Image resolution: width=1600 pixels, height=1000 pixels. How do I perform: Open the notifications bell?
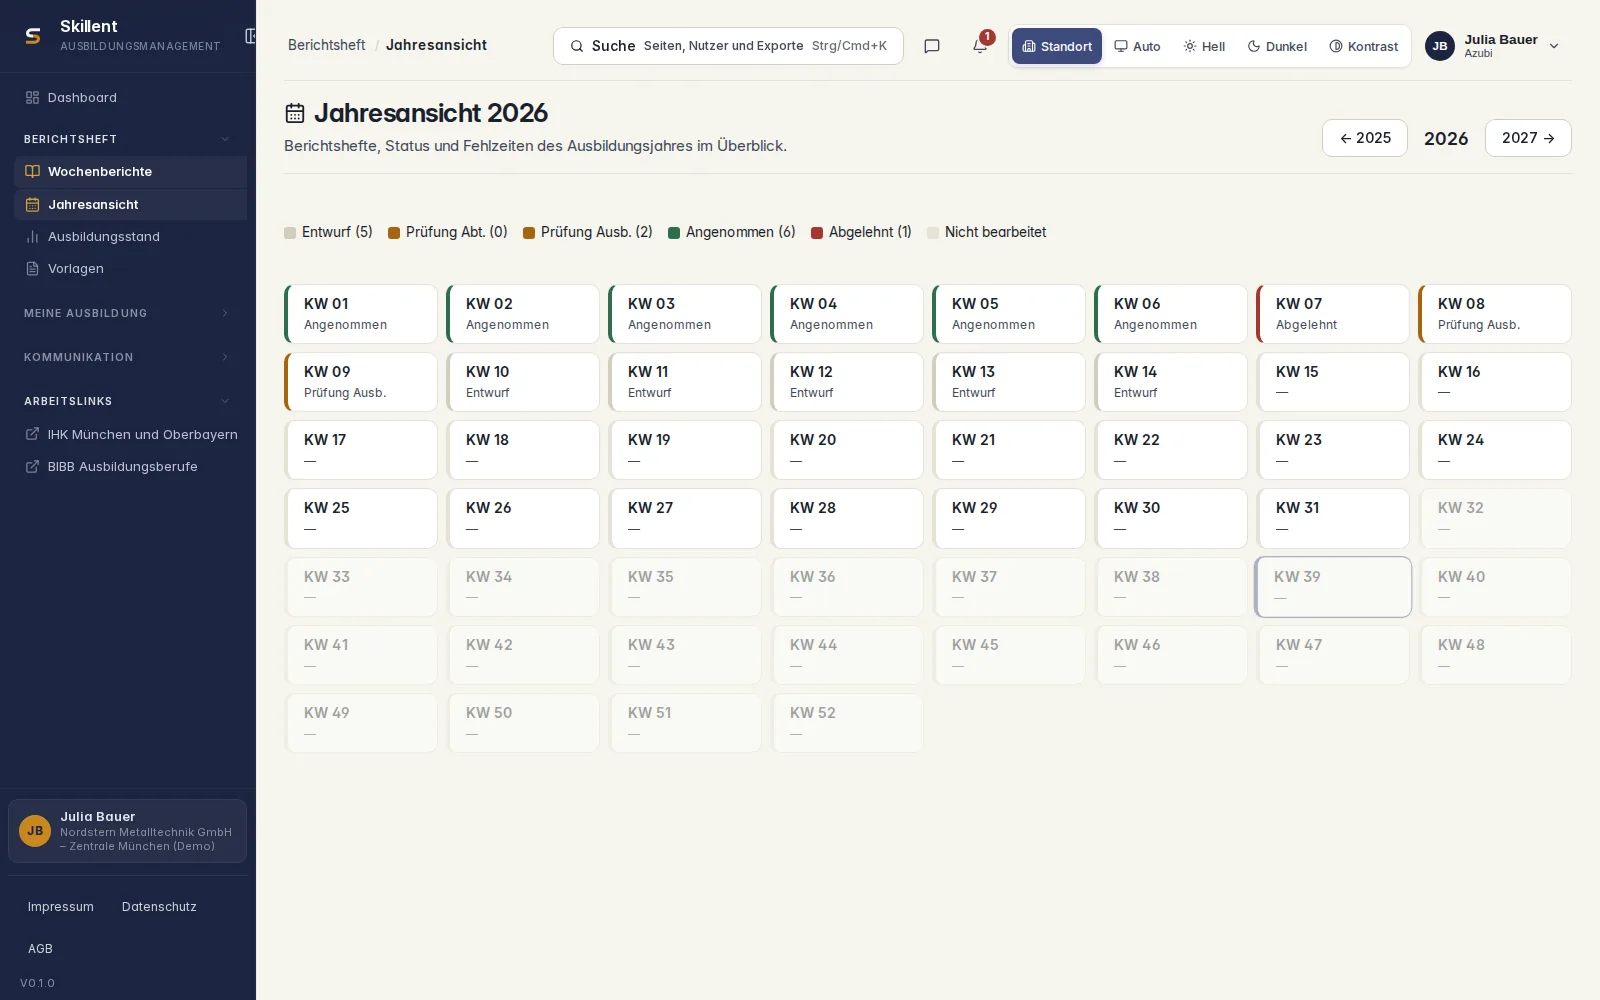(980, 46)
